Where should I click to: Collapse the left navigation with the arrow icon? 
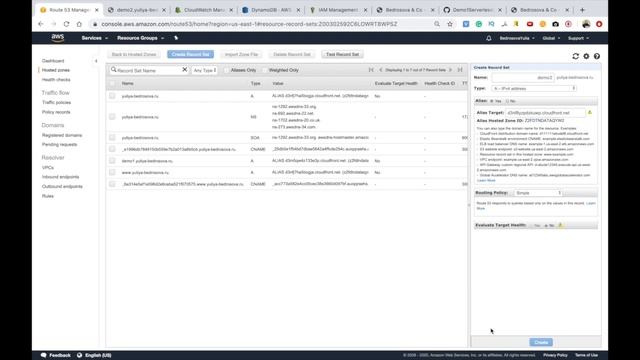(96, 61)
